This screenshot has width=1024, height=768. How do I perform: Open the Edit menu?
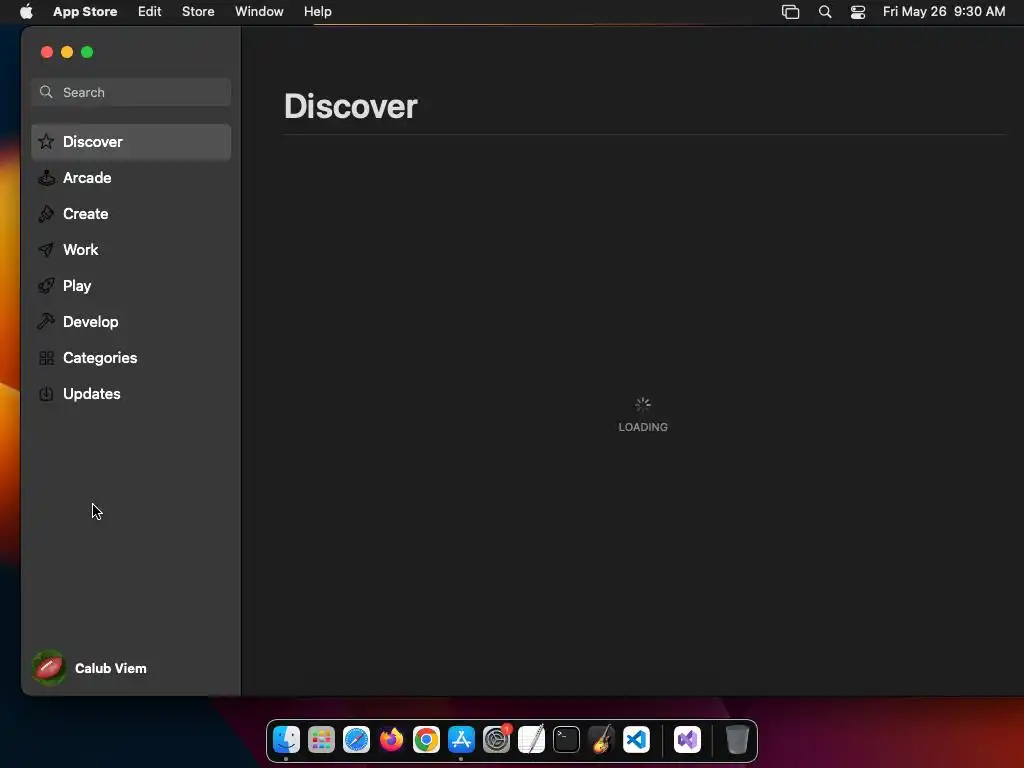pyautogui.click(x=150, y=11)
